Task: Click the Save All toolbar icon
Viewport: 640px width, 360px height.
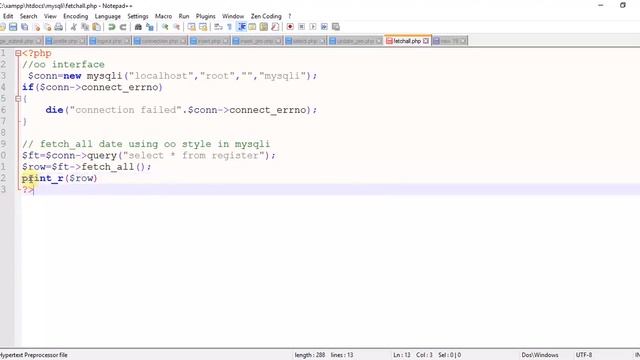Action: pyautogui.click(x=24, y=27)
